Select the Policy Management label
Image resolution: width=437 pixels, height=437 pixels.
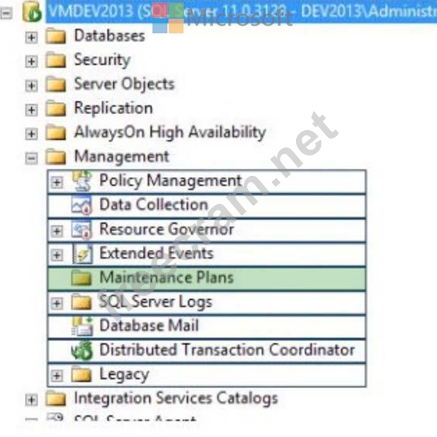coord(170,181)
